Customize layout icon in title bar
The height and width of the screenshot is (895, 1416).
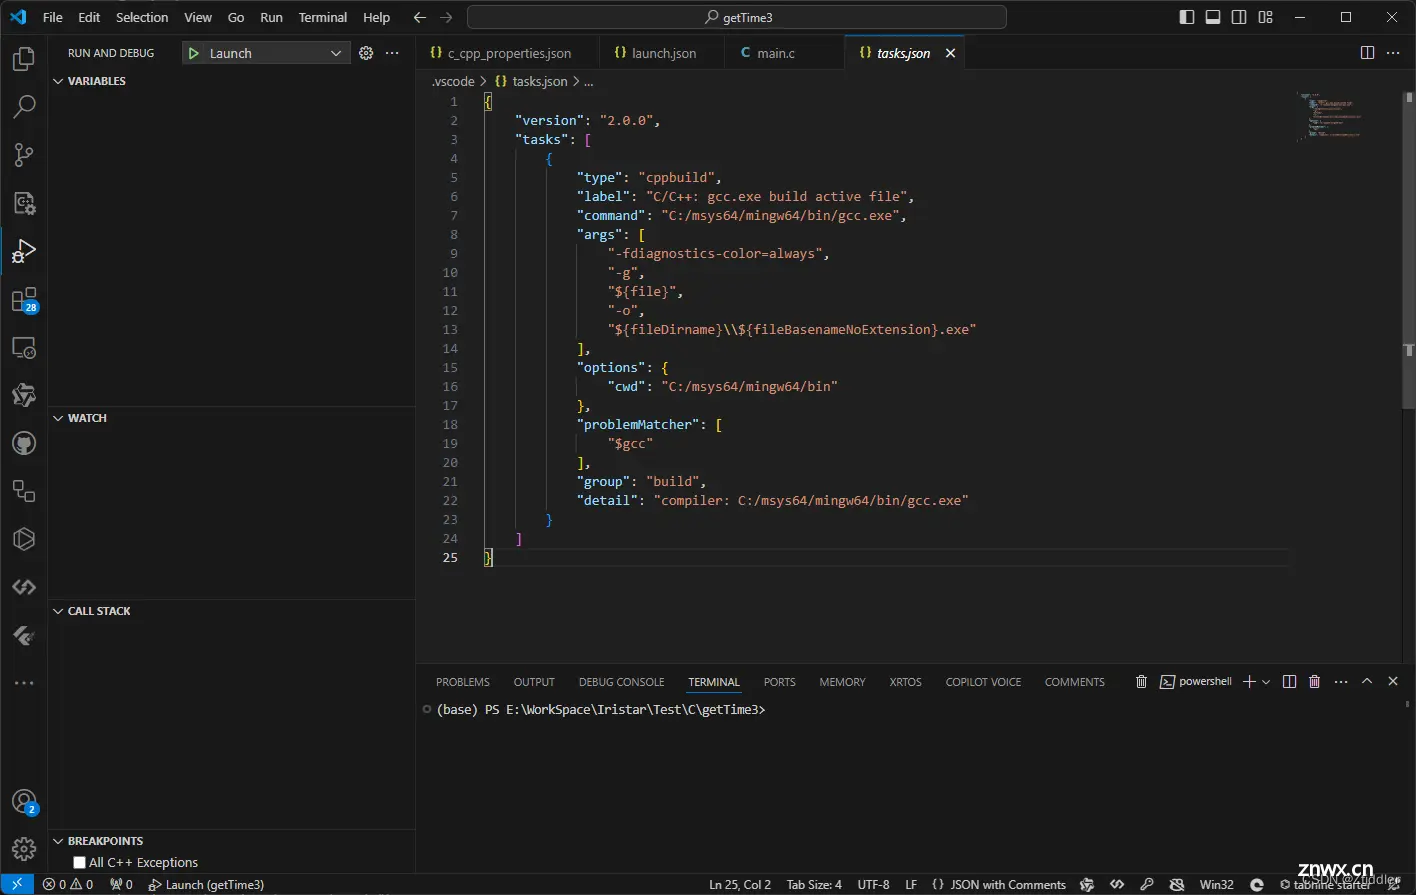tap(1266, 17)
